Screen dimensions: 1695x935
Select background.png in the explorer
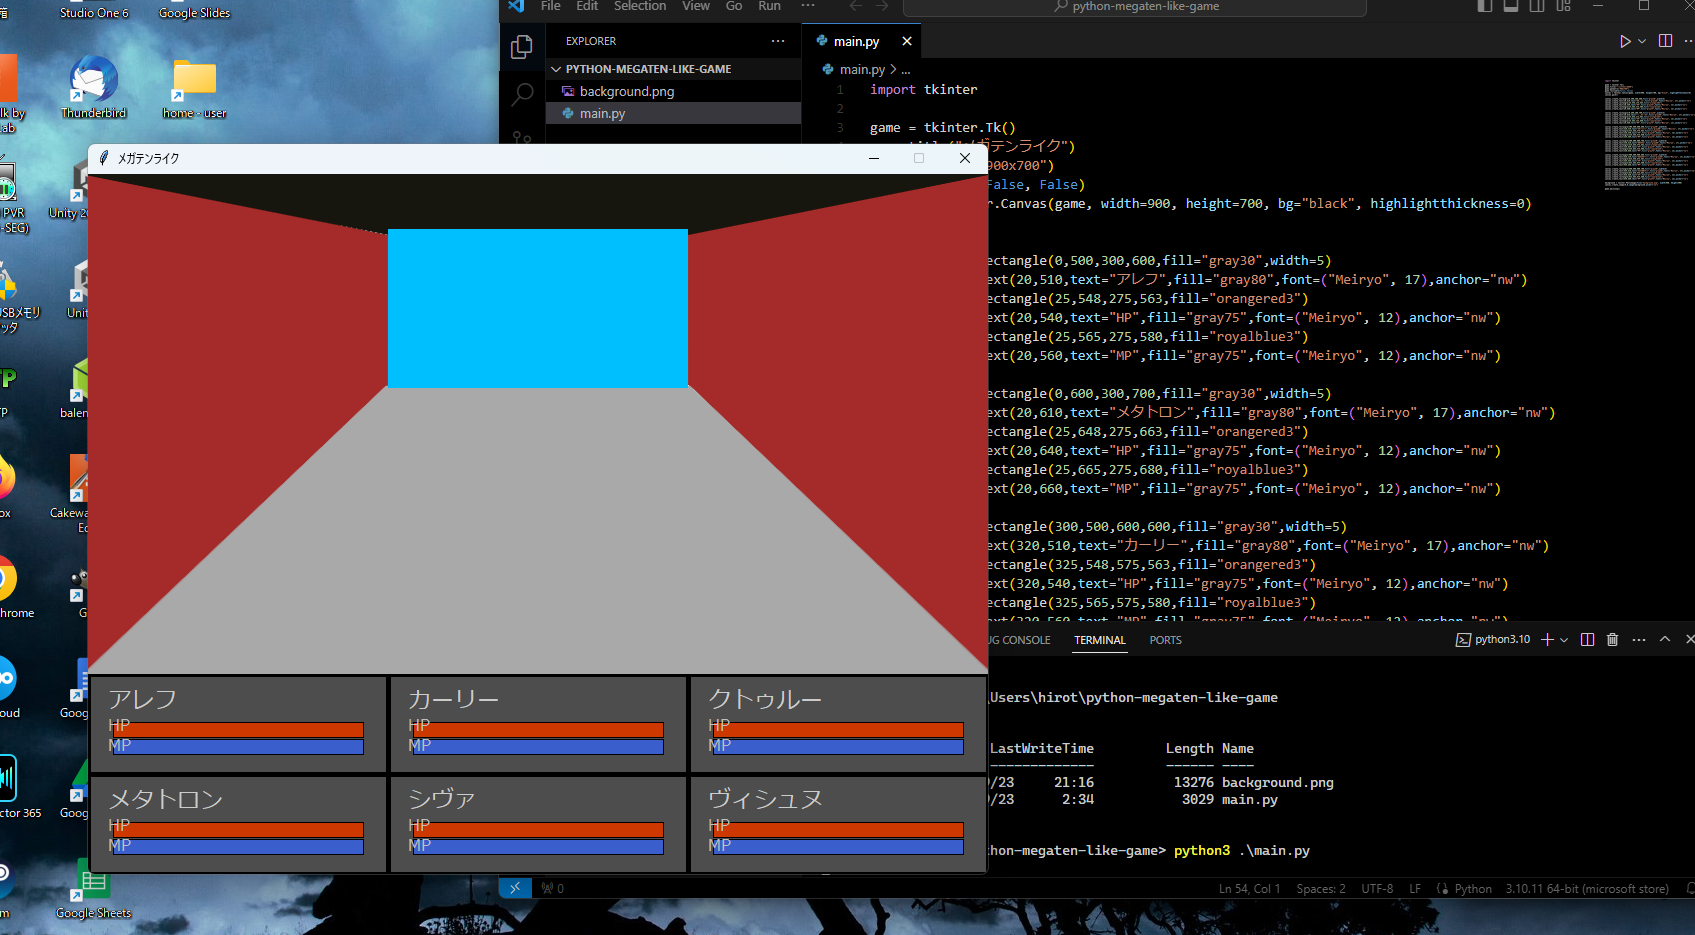(626, 91)
